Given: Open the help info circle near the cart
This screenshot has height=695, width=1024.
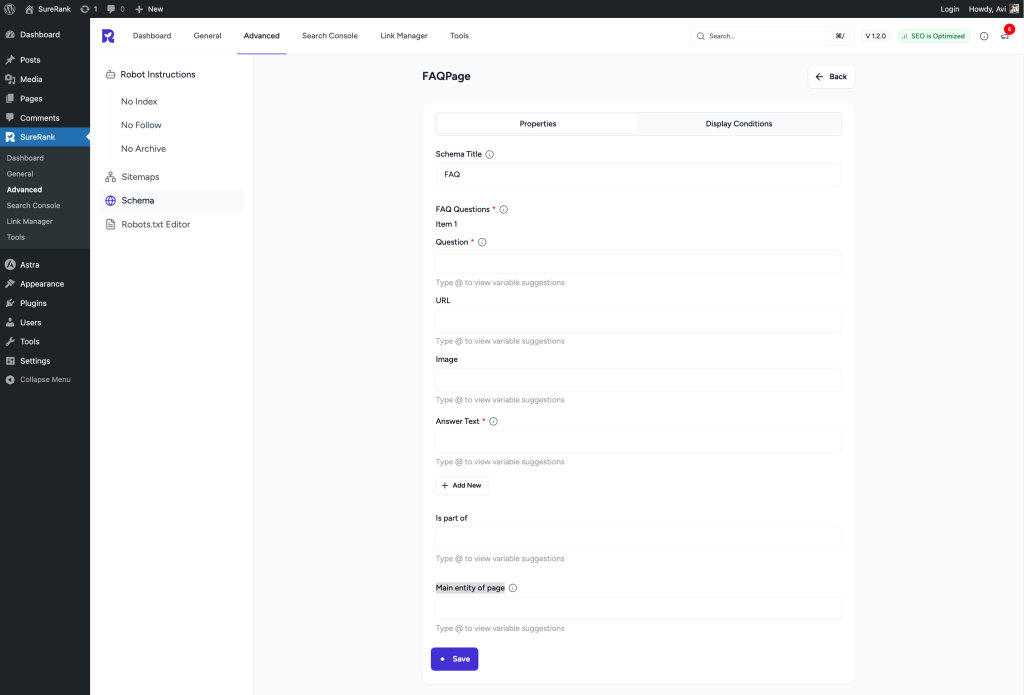Looking at the screenshot, I should (x=983, y=35).
